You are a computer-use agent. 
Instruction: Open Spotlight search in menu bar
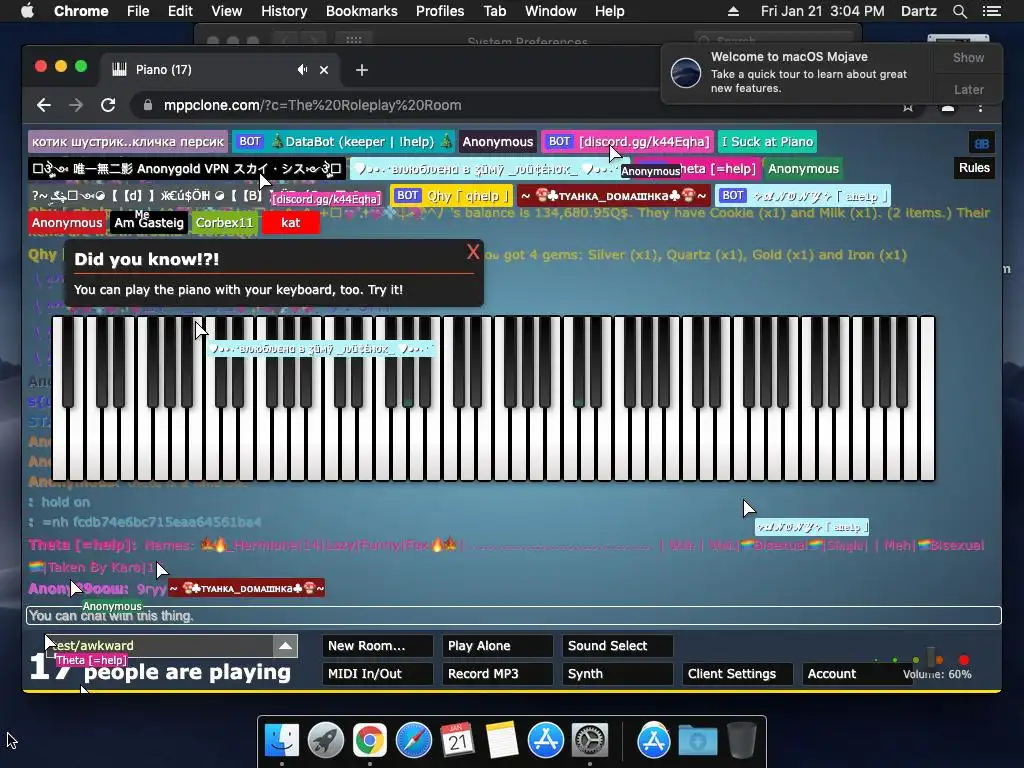(959, 11)
